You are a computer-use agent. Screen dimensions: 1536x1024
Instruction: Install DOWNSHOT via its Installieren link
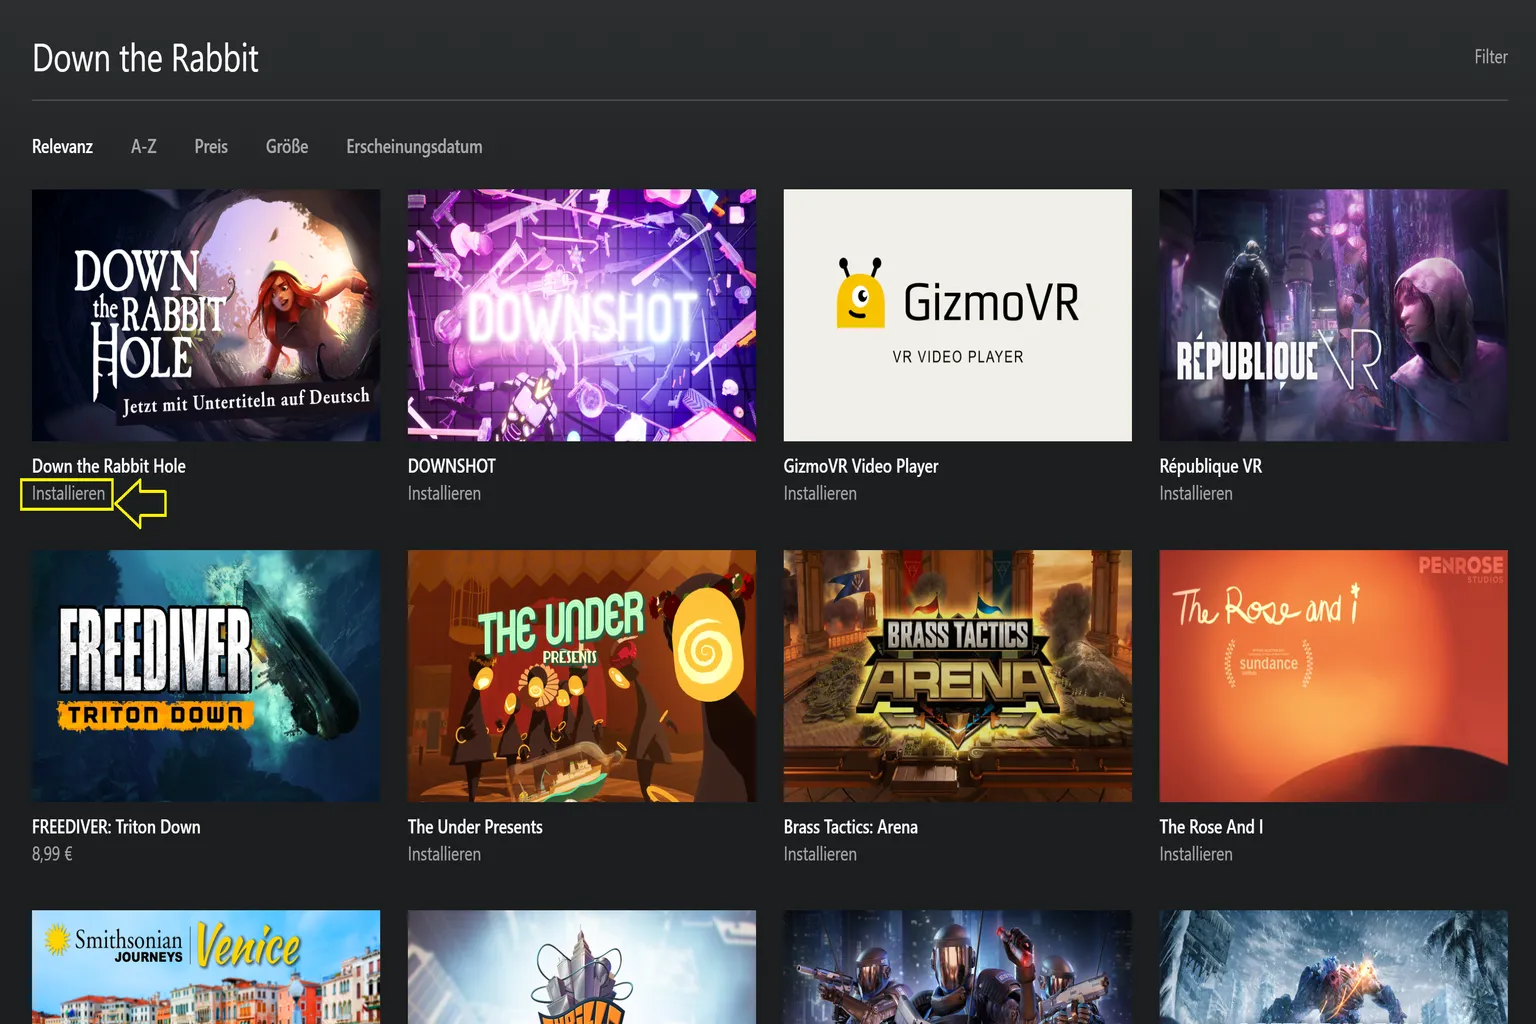click(444, 494)
